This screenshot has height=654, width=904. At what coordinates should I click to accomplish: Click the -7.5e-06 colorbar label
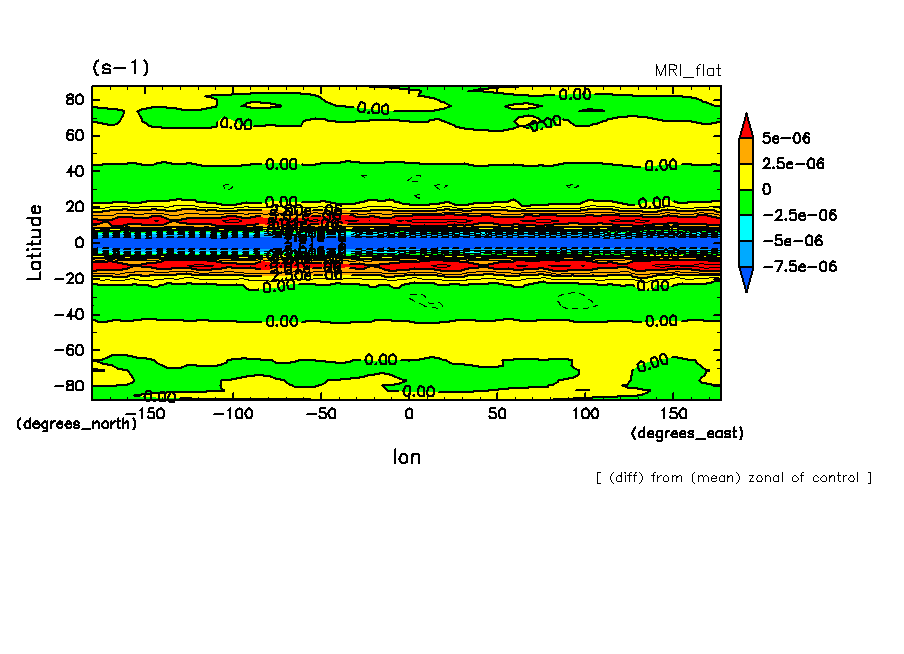point(799,266)
